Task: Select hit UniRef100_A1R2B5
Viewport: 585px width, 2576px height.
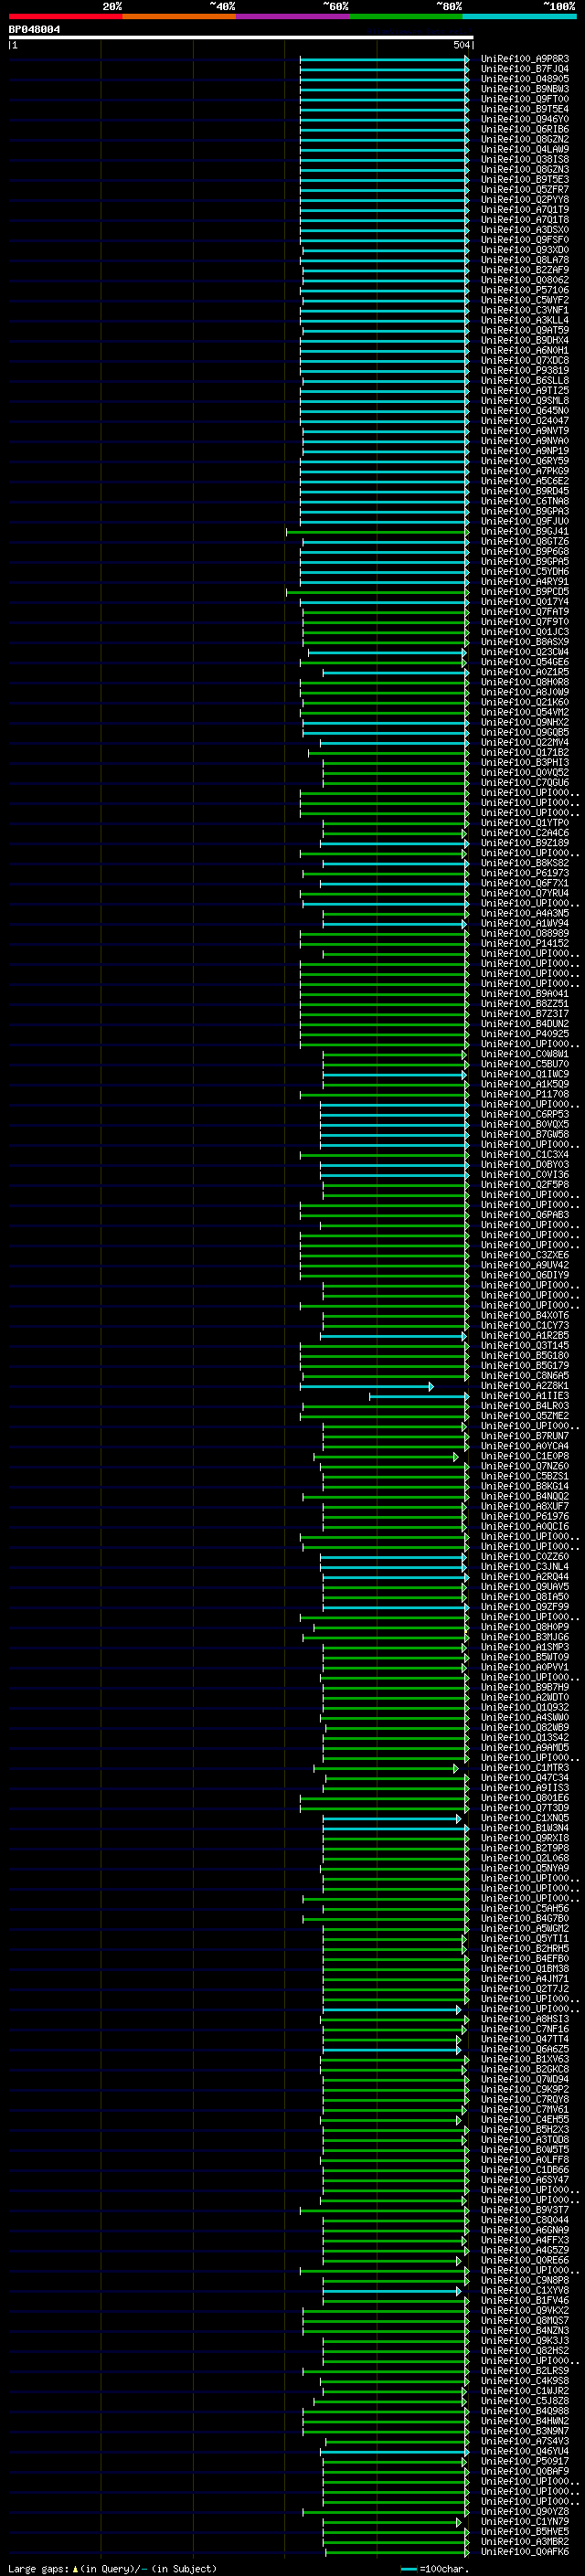Action: pyautogui.click(x=524, y=1335)
